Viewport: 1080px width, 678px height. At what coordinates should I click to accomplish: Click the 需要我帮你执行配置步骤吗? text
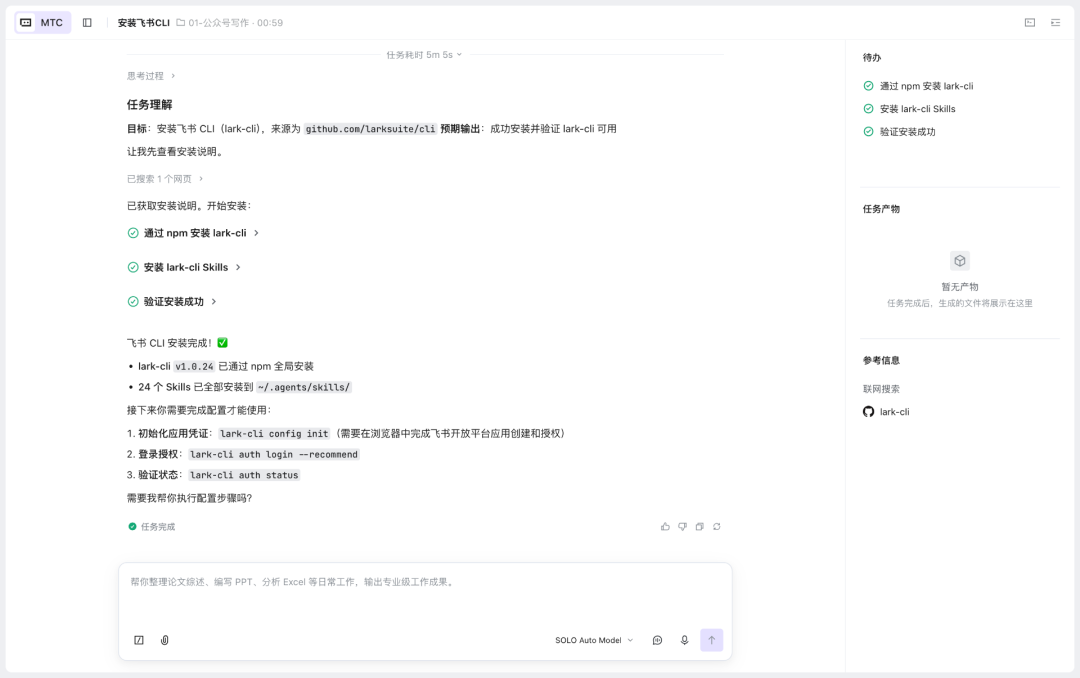pos(189,498)
